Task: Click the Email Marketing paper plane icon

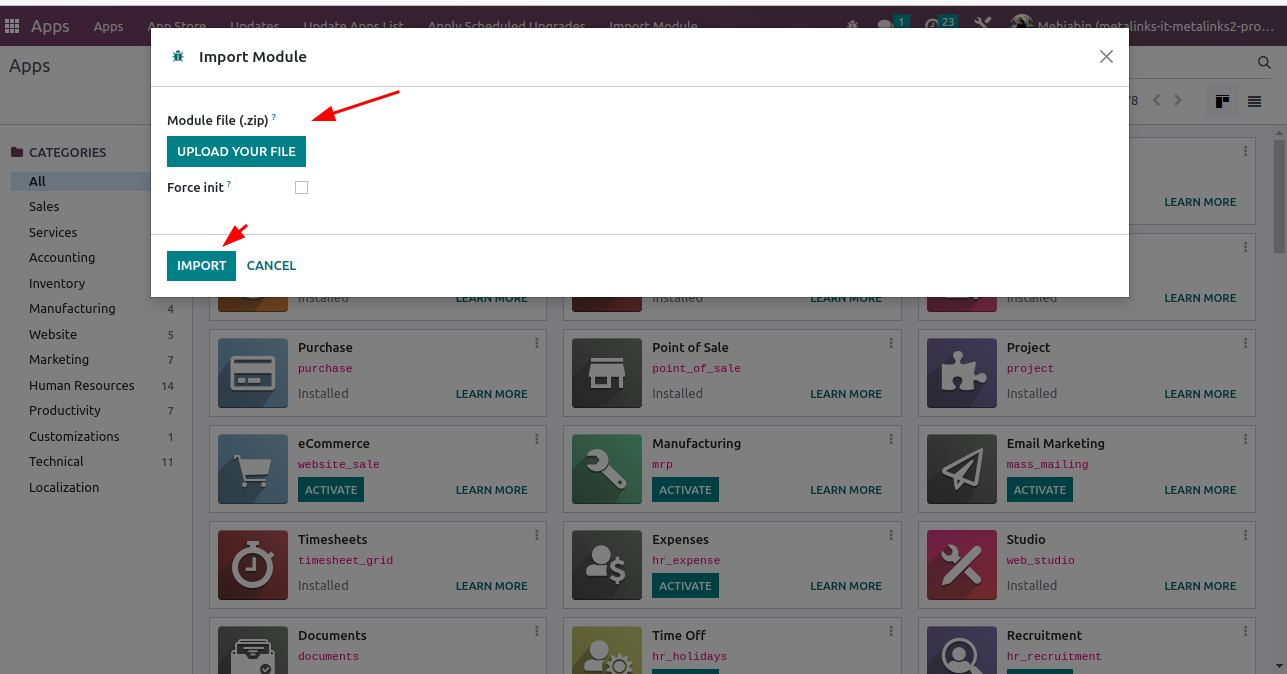Action: (x=961, y=469)
